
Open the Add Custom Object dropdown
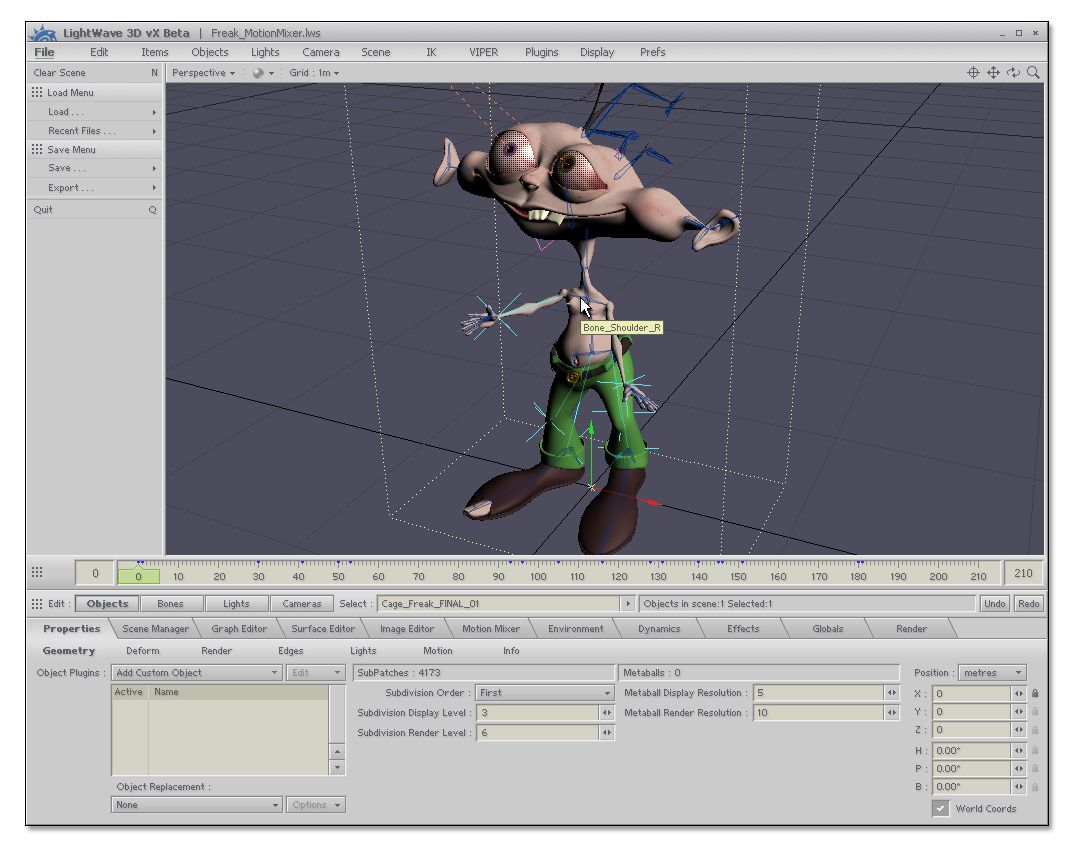pos(197,673)
